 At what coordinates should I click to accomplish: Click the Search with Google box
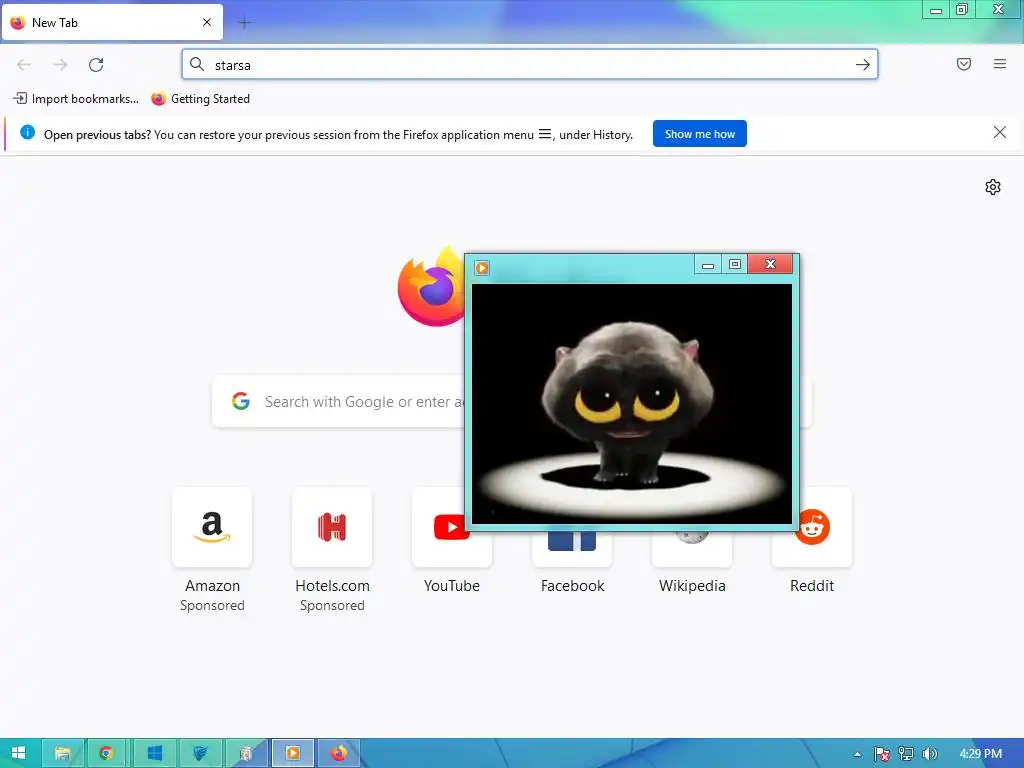511,402
